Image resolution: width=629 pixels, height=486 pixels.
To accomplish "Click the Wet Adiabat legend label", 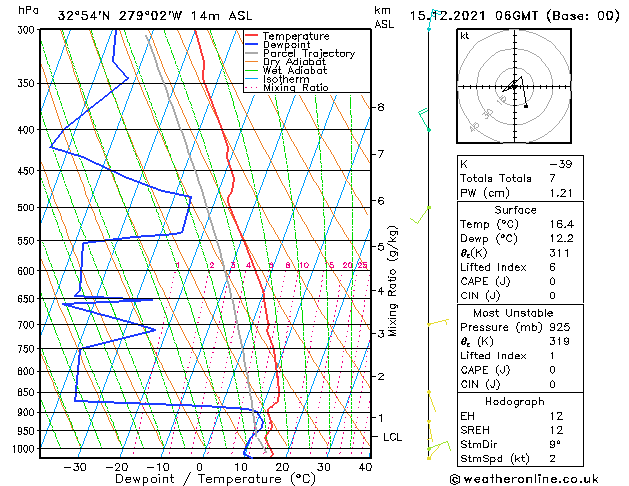I will (295, 71).
